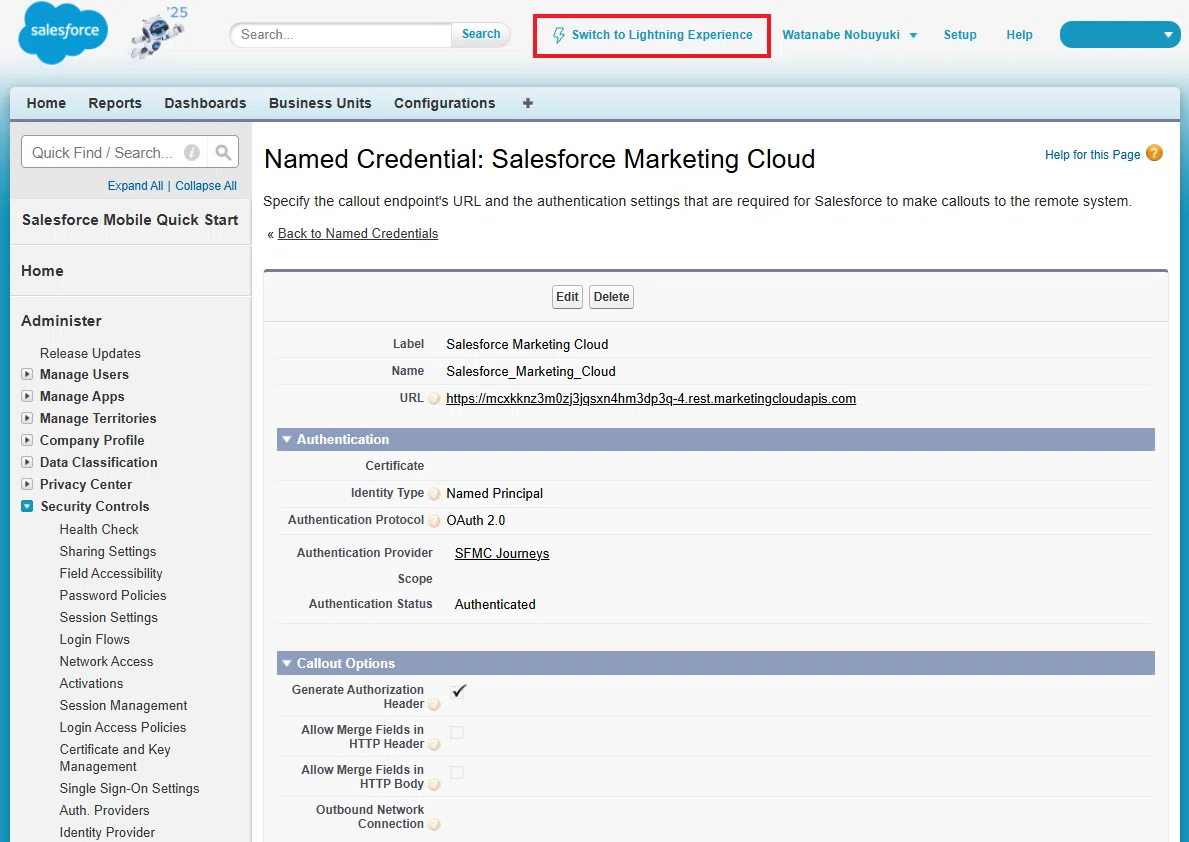Open the Dashboards tab

(x=205, y=103)
